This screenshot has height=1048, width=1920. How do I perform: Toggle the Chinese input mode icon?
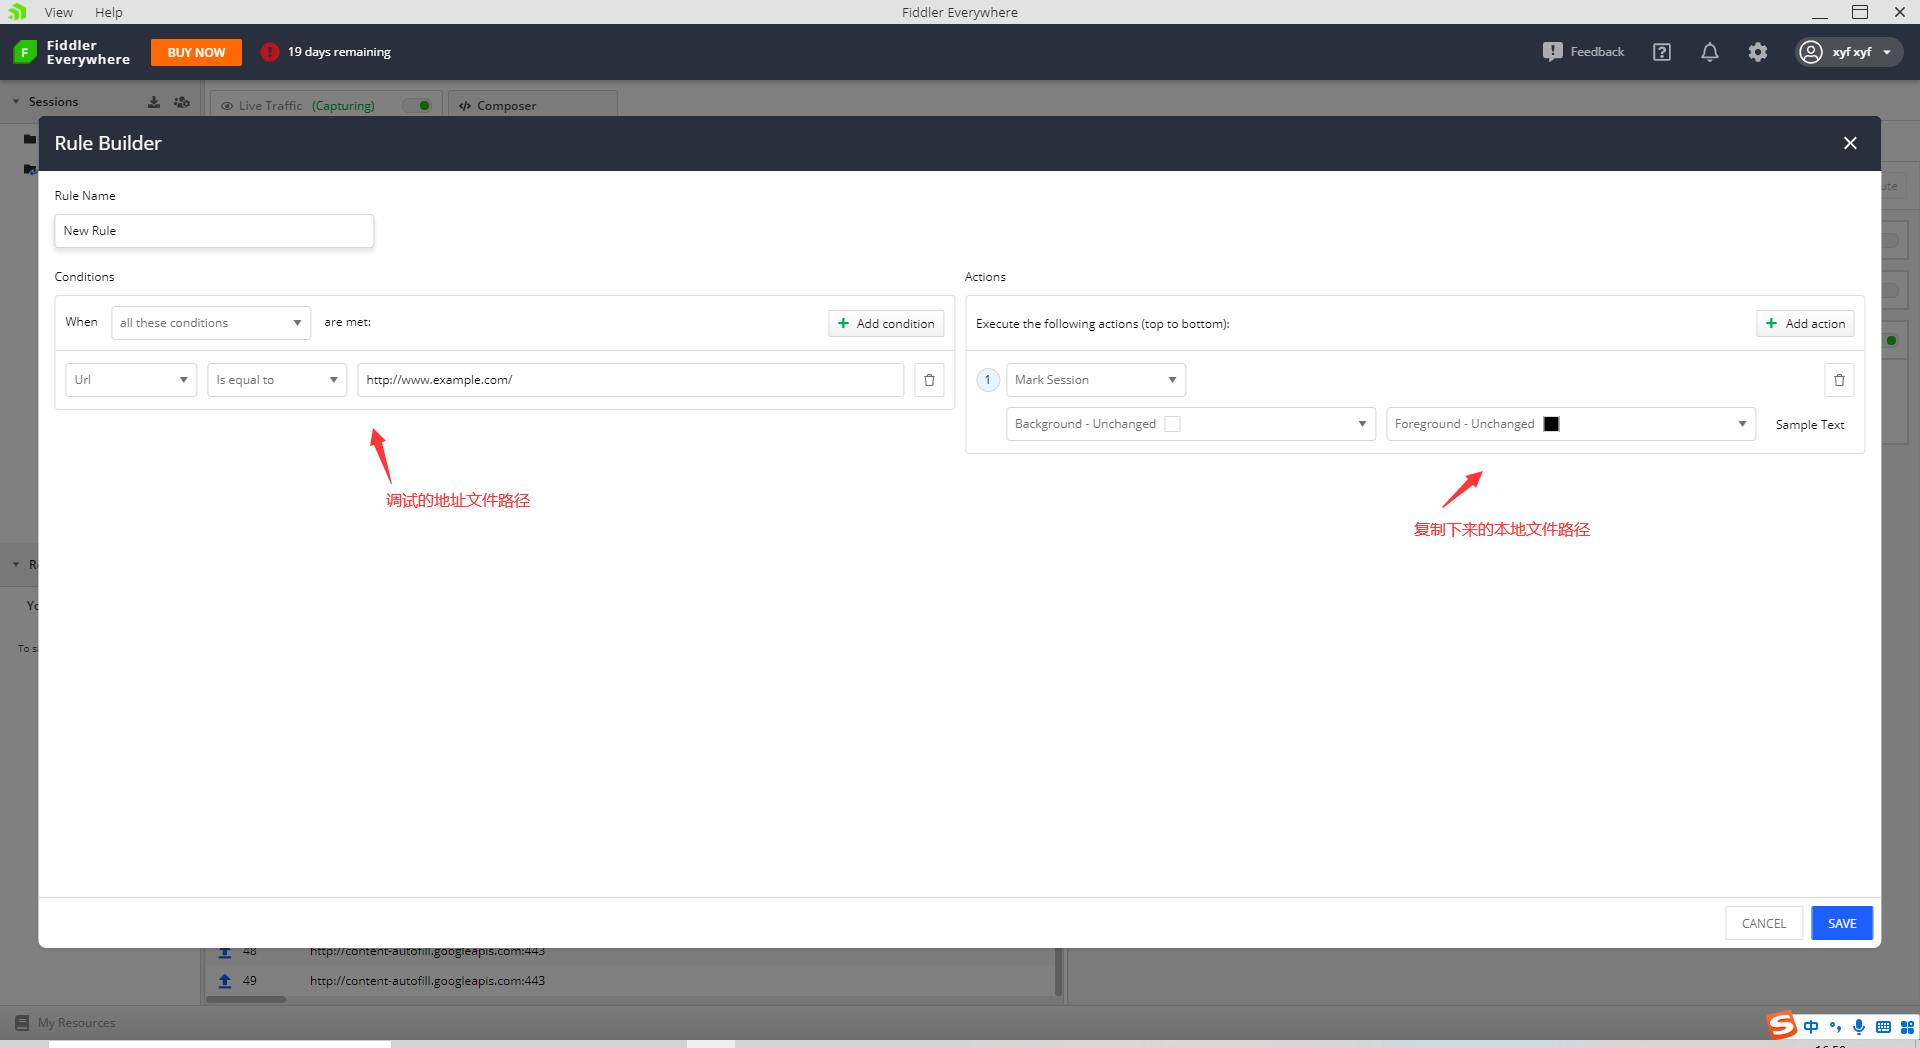[x=1811, y=1027]
